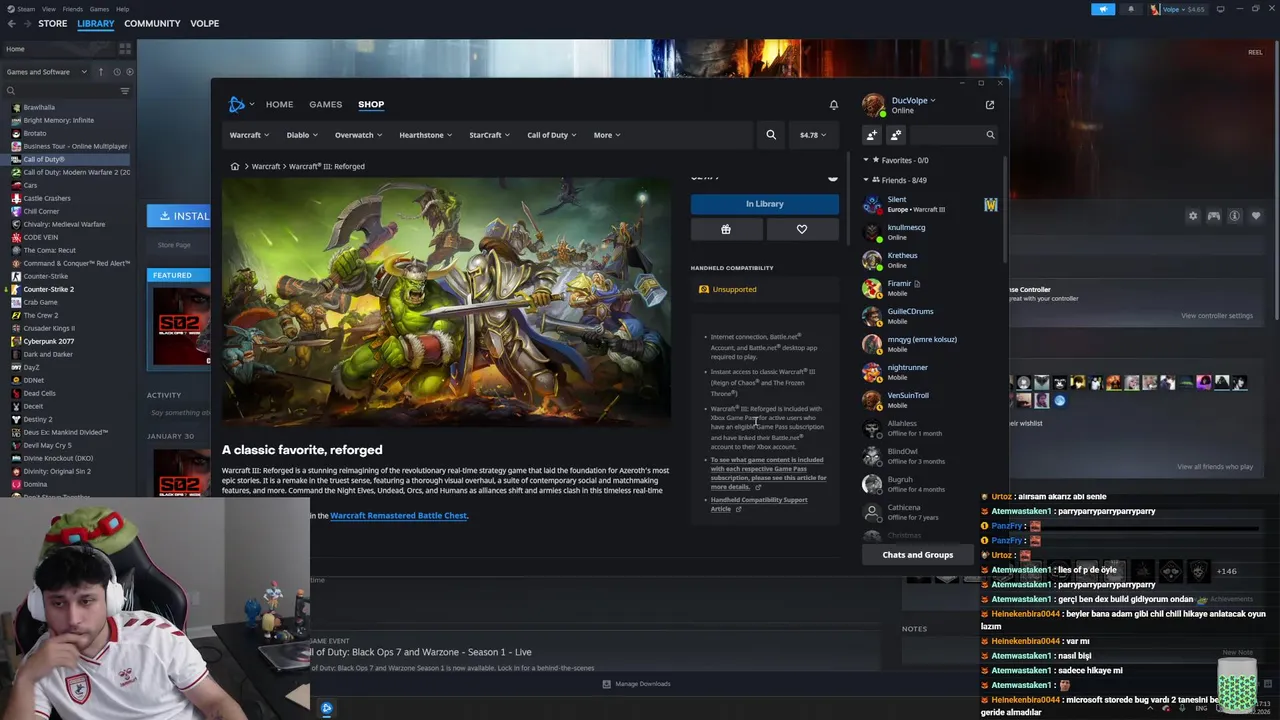This screenshot has height=720, width=1280.
Task: Go back with Steam back arrow
Action: click(x=11, y=24)
